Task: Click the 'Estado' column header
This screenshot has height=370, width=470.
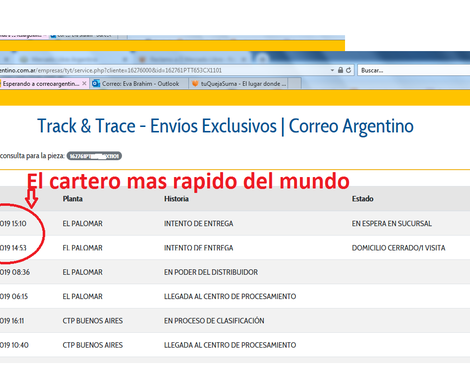Action: [x=363, y=199]
